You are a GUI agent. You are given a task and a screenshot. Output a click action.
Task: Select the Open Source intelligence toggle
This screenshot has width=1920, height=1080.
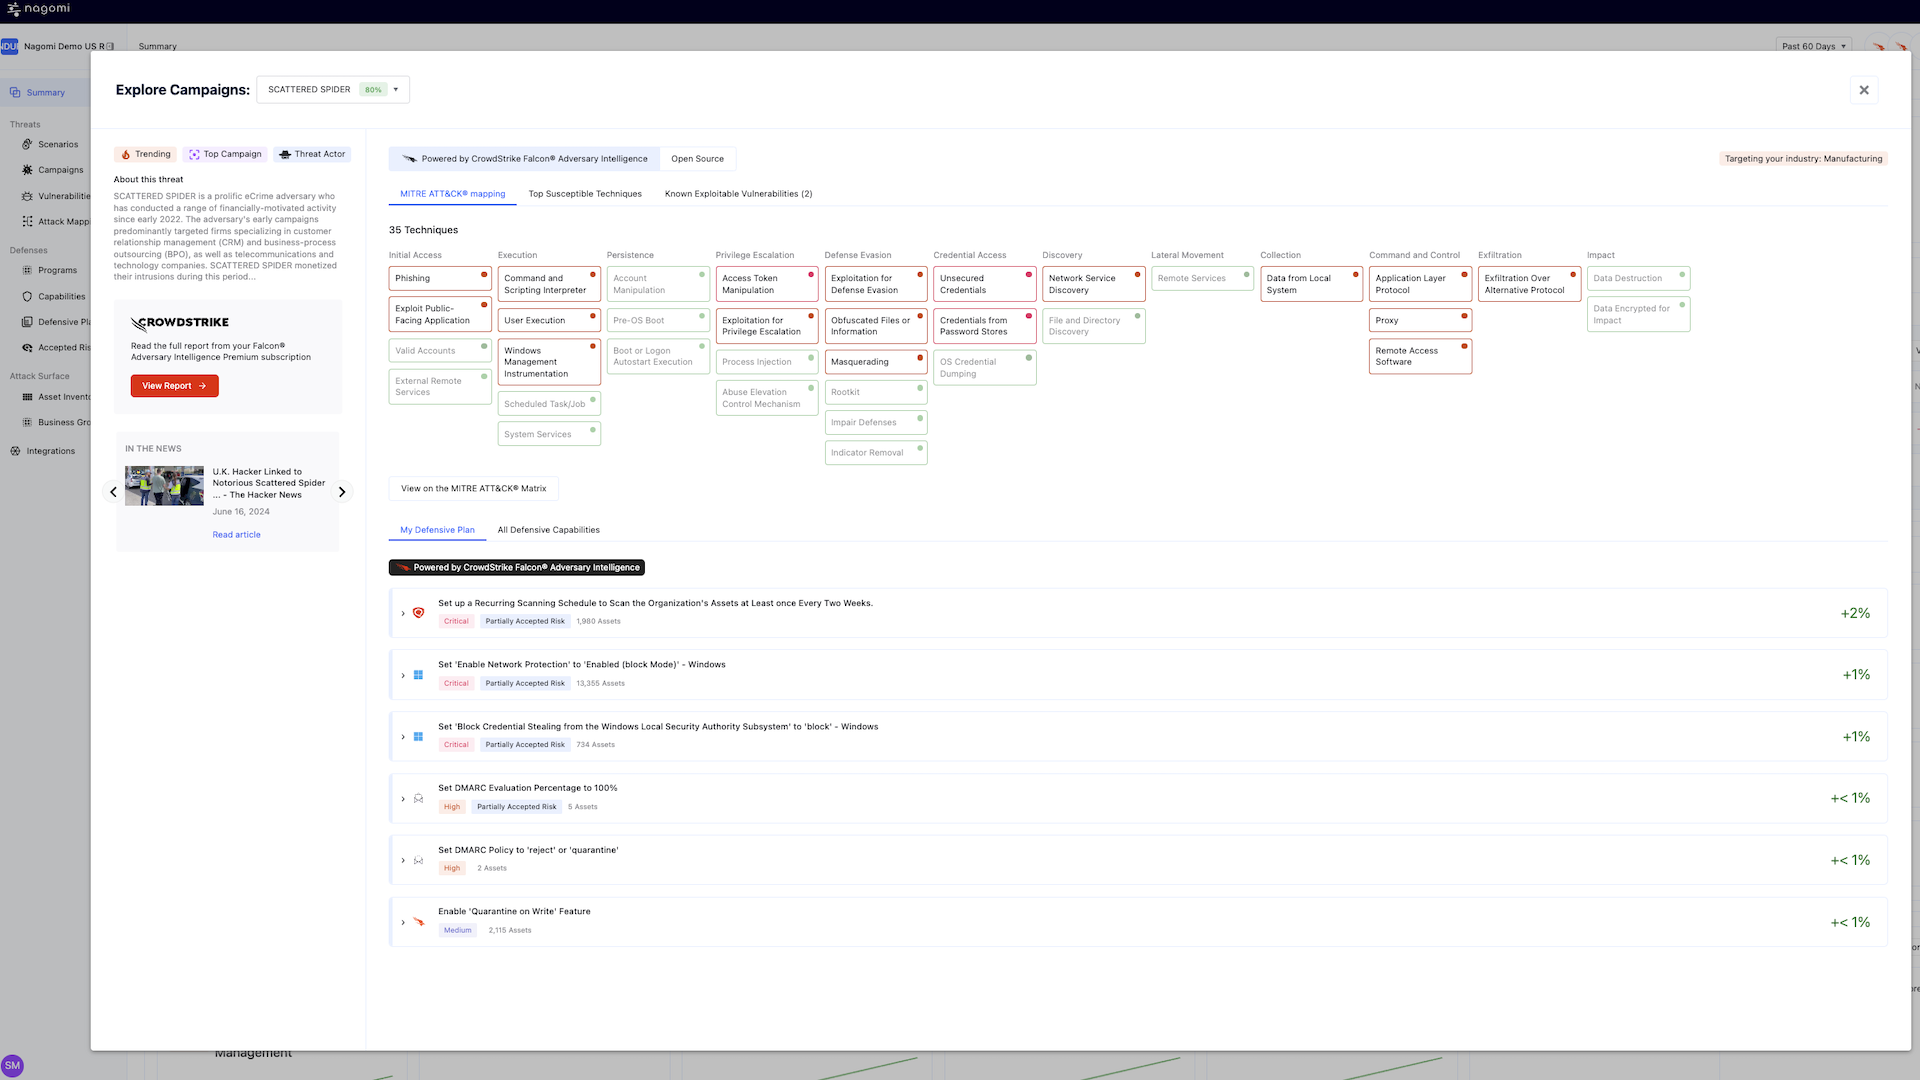697,159
